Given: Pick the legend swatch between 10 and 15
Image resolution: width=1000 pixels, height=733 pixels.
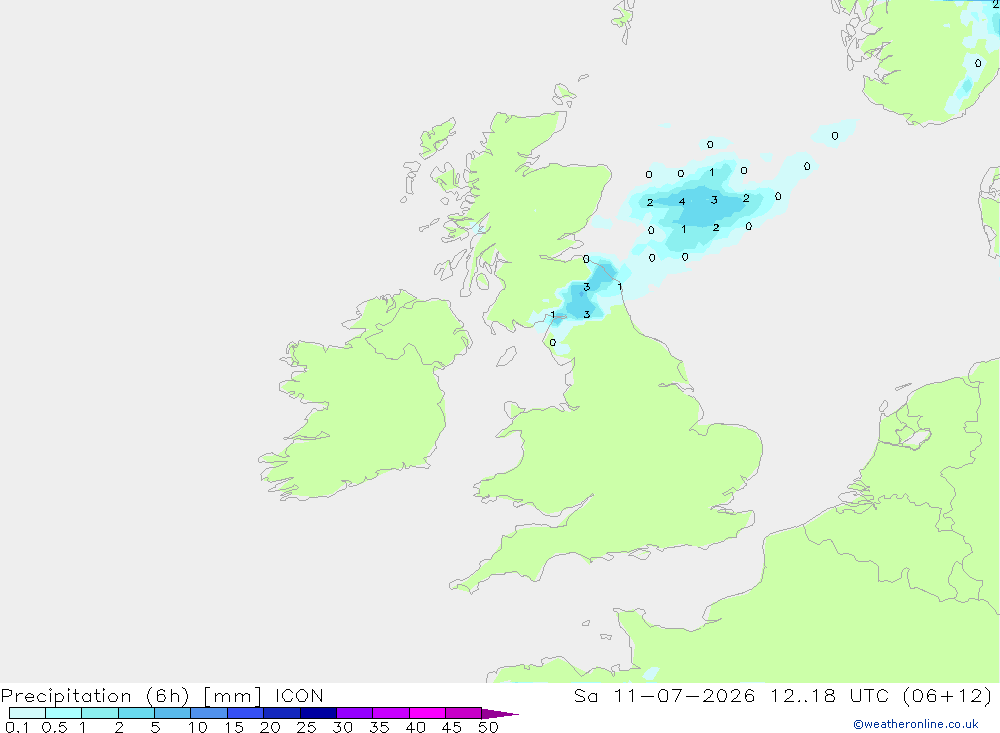Looking at the screenshot, I should (x=209, y=713).
